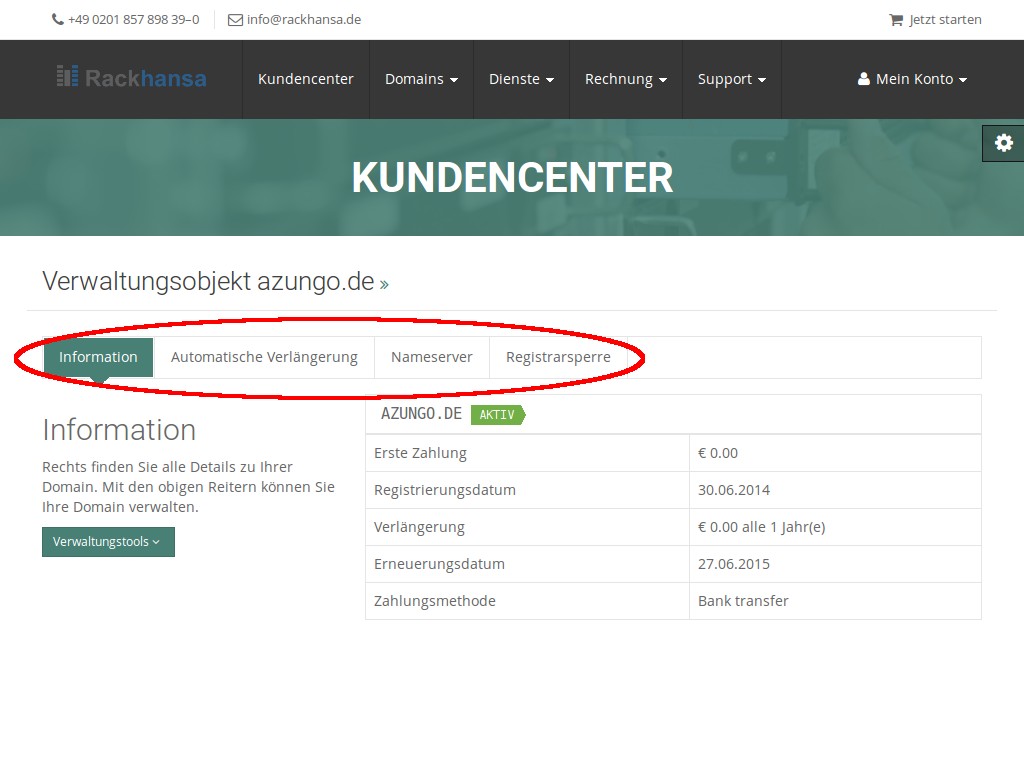This screenshot has width=1024, height=768.
Task: Switch to the Registrarsperre tab
Action: [558, 357]
